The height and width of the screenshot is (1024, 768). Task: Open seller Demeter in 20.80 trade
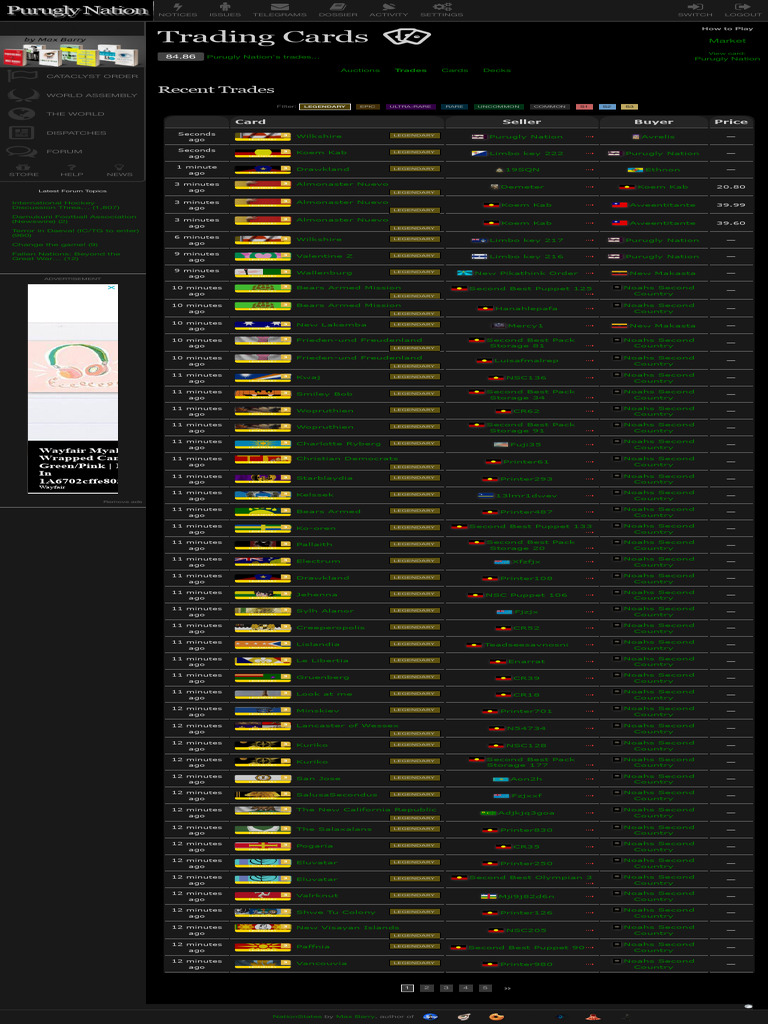coord(522,187)
